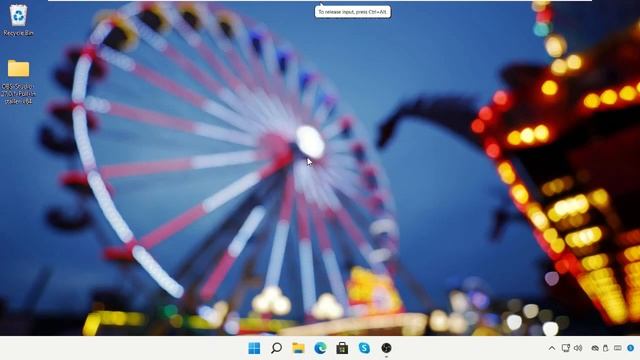Open volume speaker tray icon
Viewport: 640px width, 360px height.
(x=578, y=348)
